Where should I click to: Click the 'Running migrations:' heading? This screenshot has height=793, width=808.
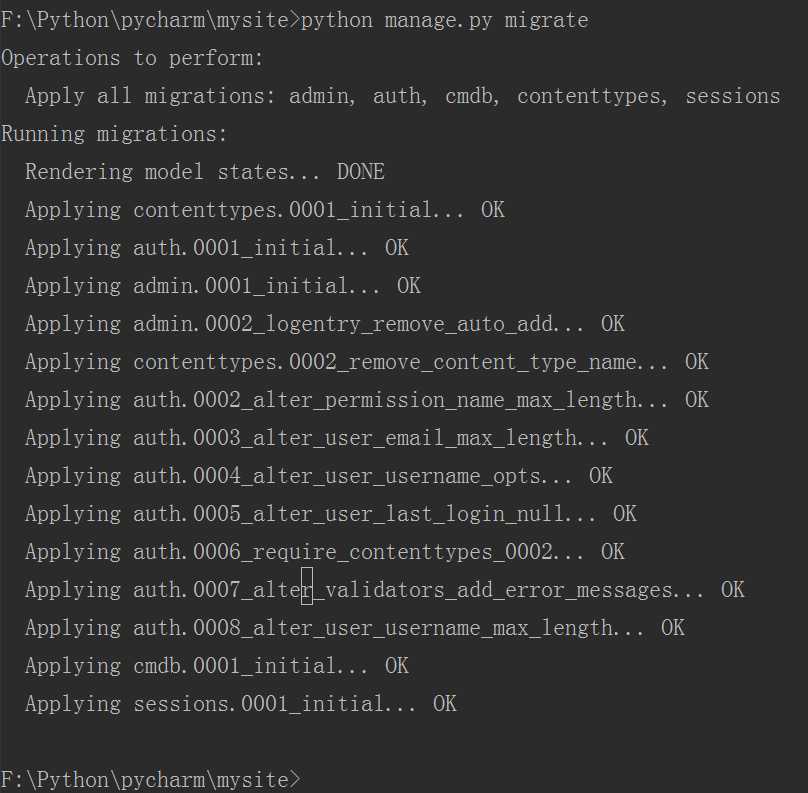point(114,134)
